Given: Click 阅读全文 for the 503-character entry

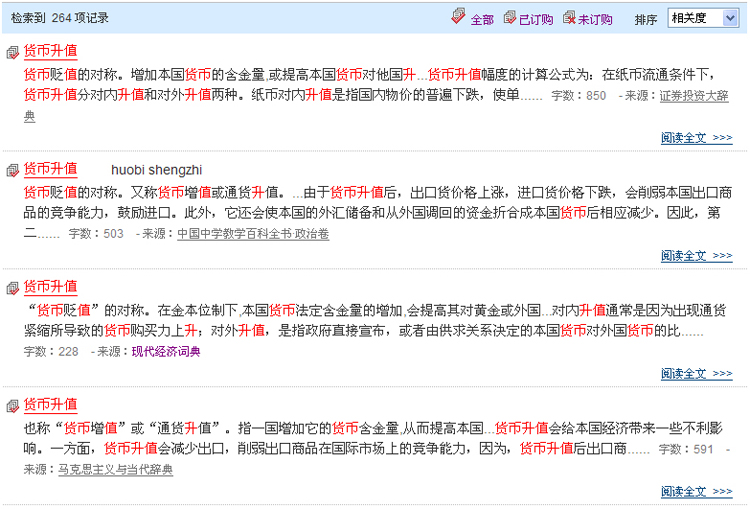Looking at the screenshot, I should [696, 256].
